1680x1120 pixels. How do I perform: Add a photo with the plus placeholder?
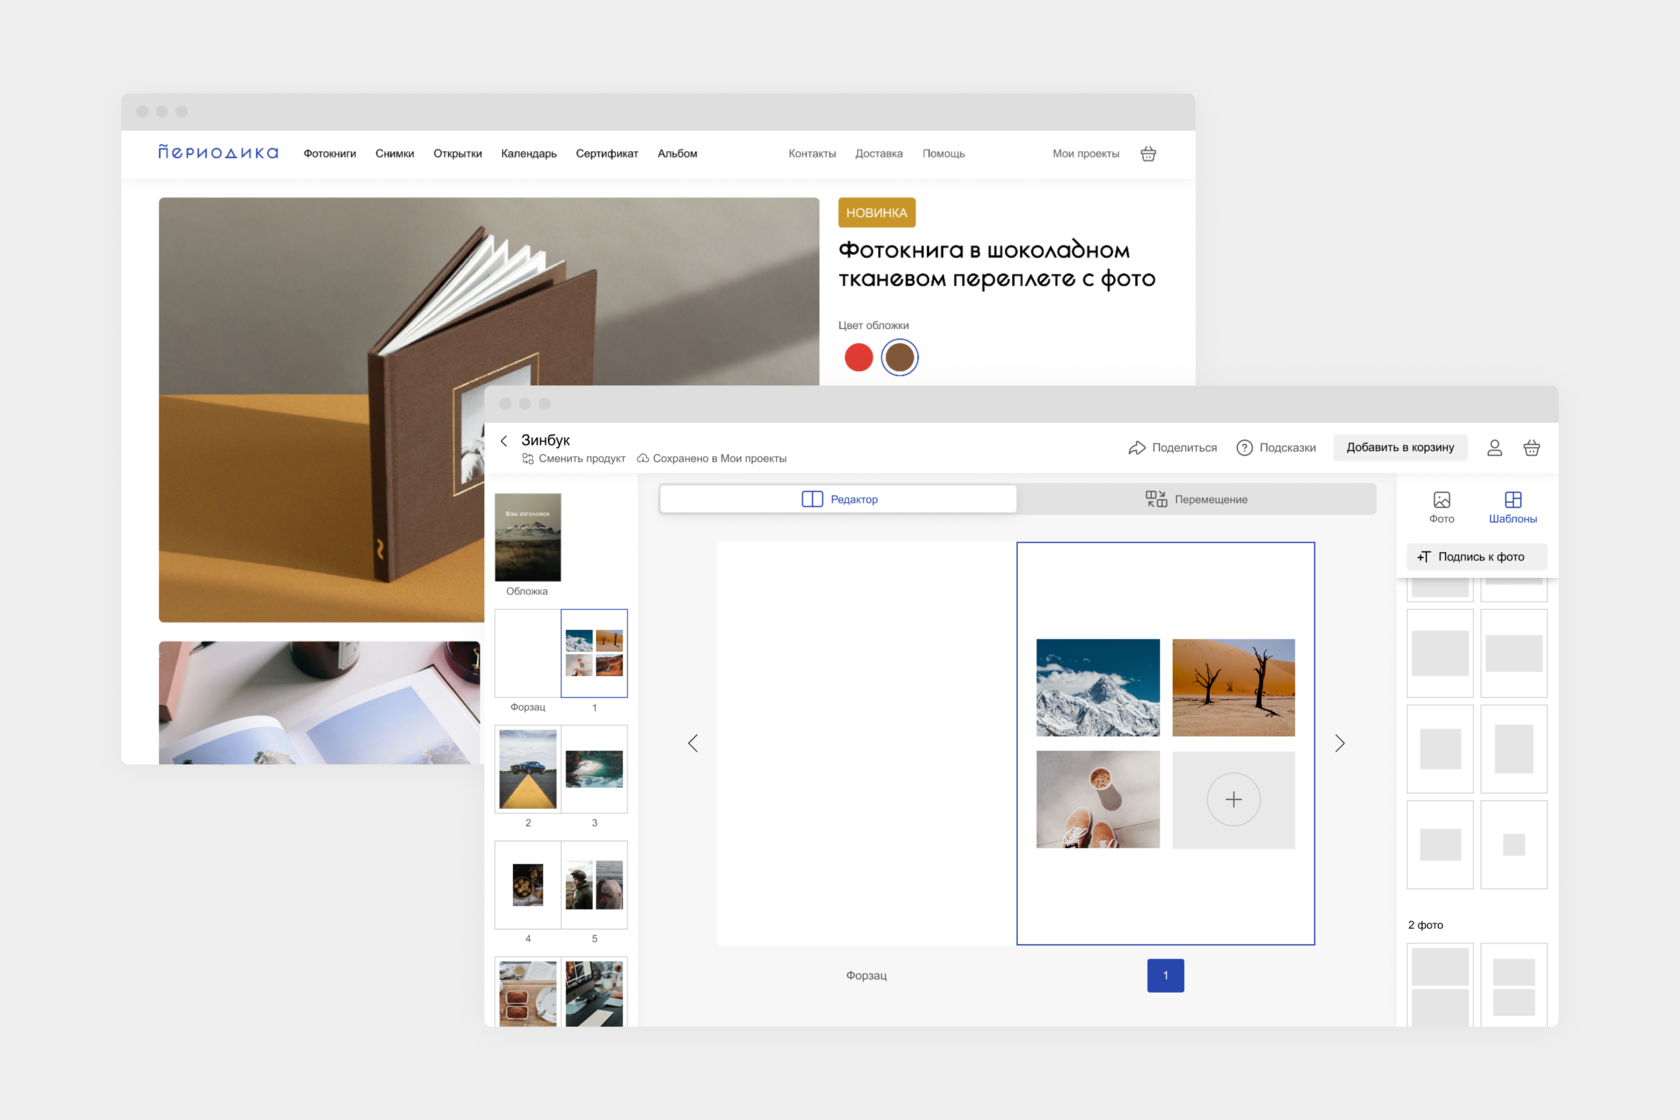tap(1234, 800)
